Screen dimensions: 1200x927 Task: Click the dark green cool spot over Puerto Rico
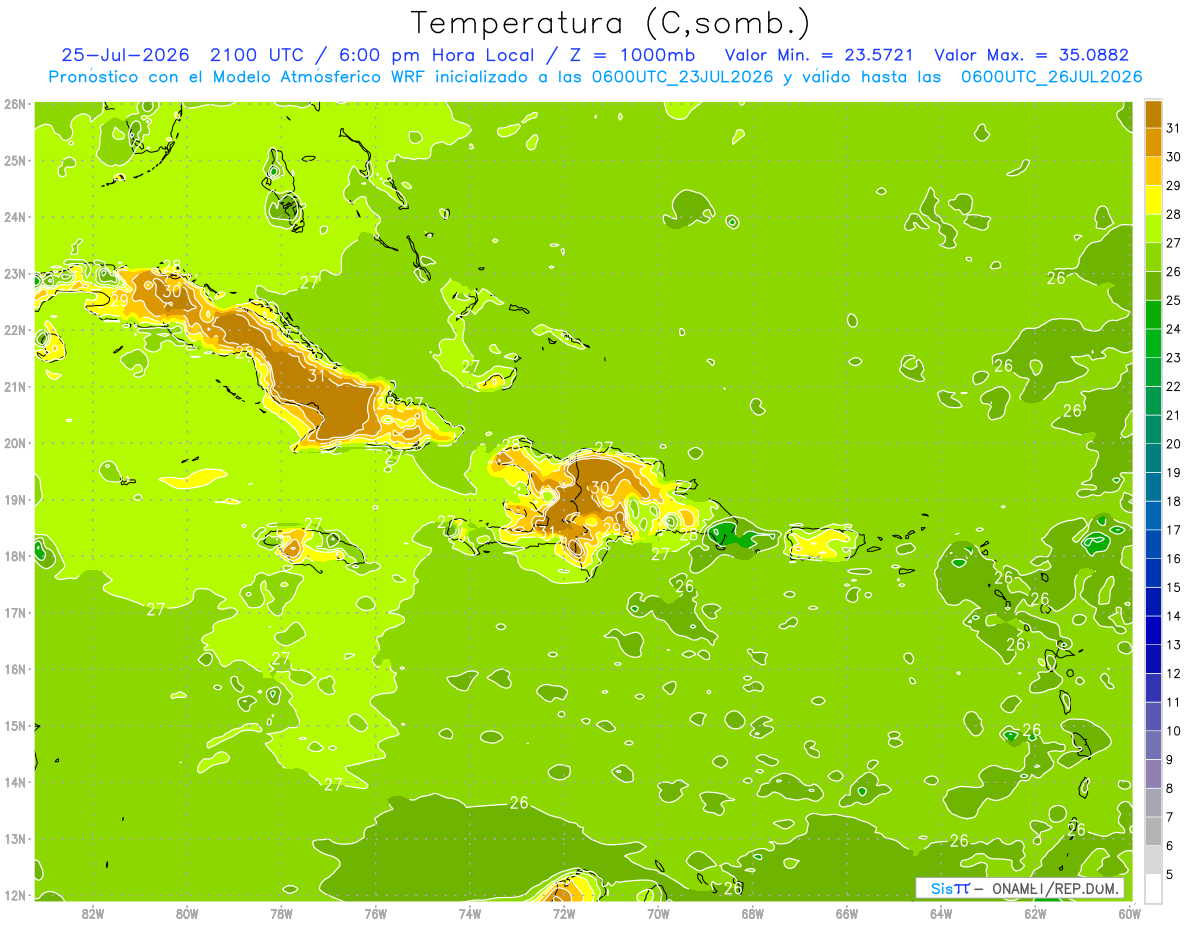coord(733,537)
